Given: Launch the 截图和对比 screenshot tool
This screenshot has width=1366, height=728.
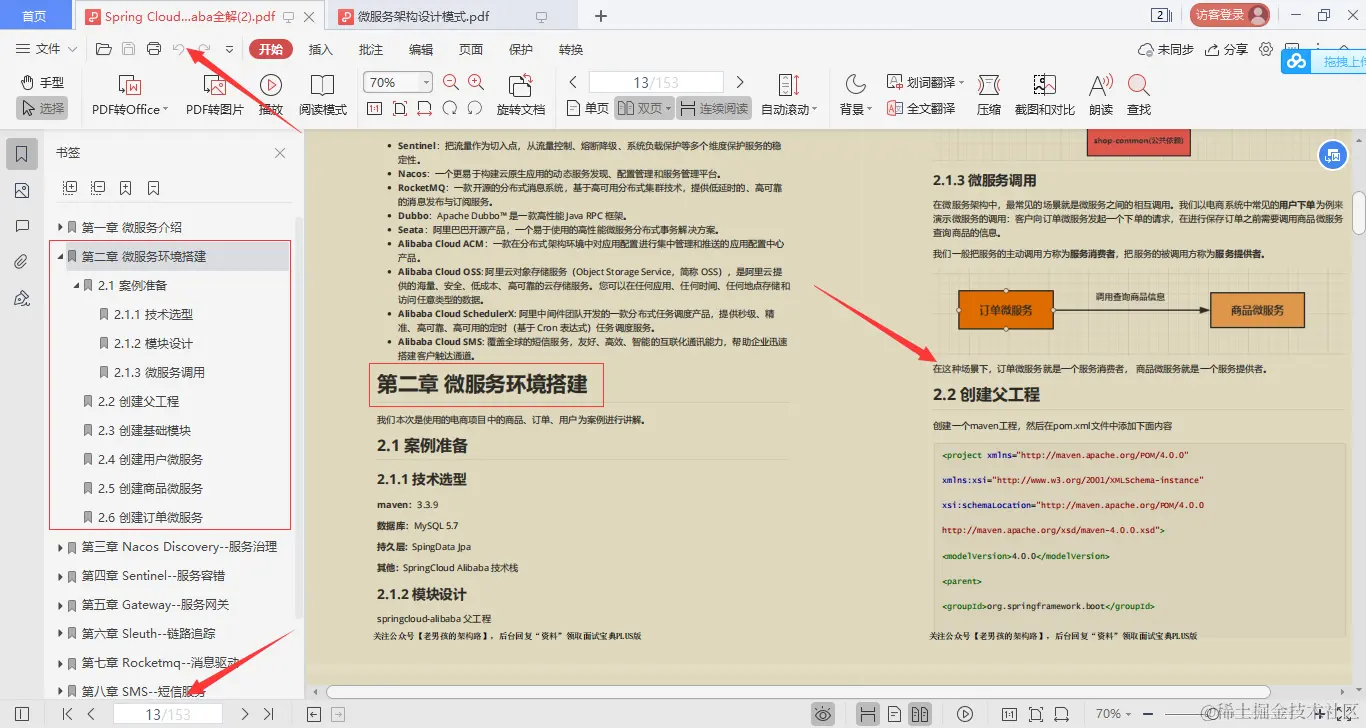Looking at the screenshot, I should 1044,94.
